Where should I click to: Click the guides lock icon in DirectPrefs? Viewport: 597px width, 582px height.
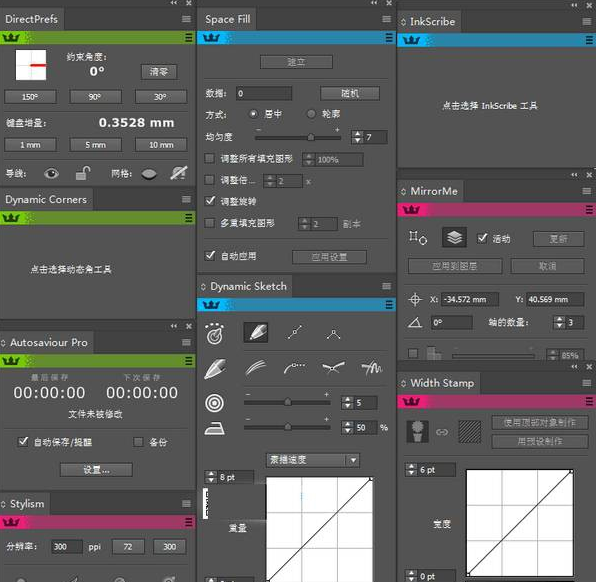(x=83, y=173)
